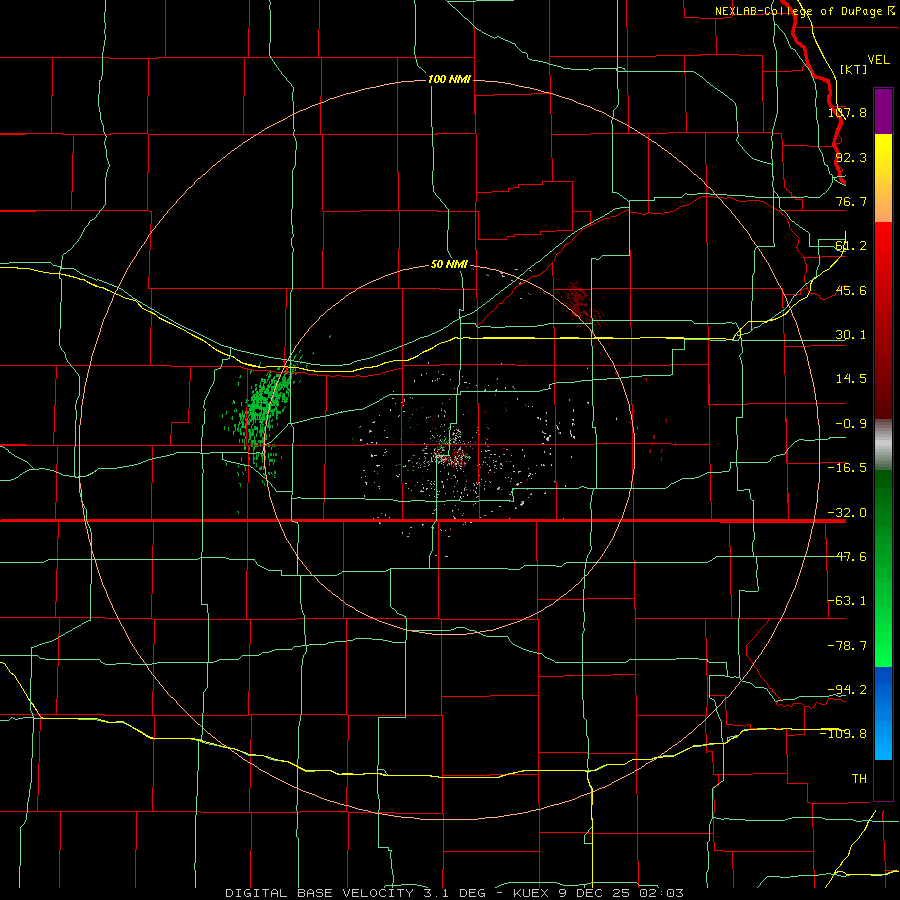Select the -47.6 velocity scale value
Image resolution: width=900 pixels, height=900 pixels.
pyautogui.click(x=848, y=557)
